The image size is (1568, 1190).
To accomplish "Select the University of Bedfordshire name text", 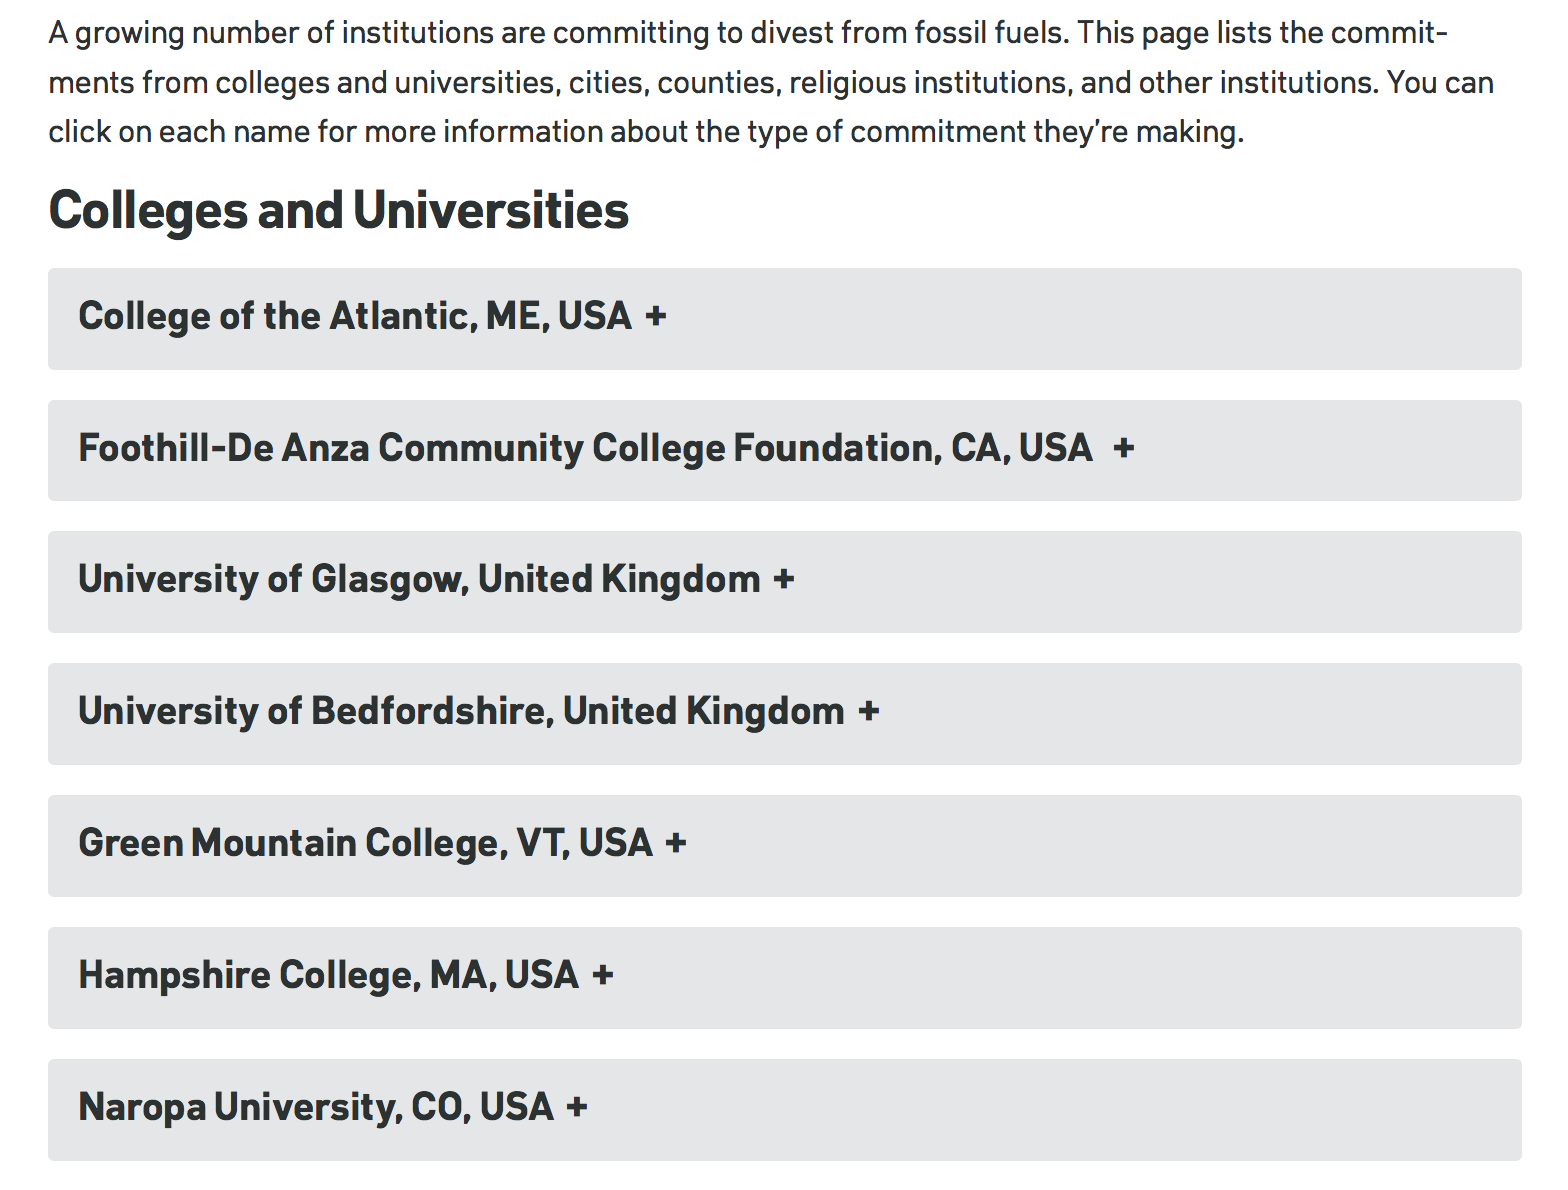I will pos(461,712).
